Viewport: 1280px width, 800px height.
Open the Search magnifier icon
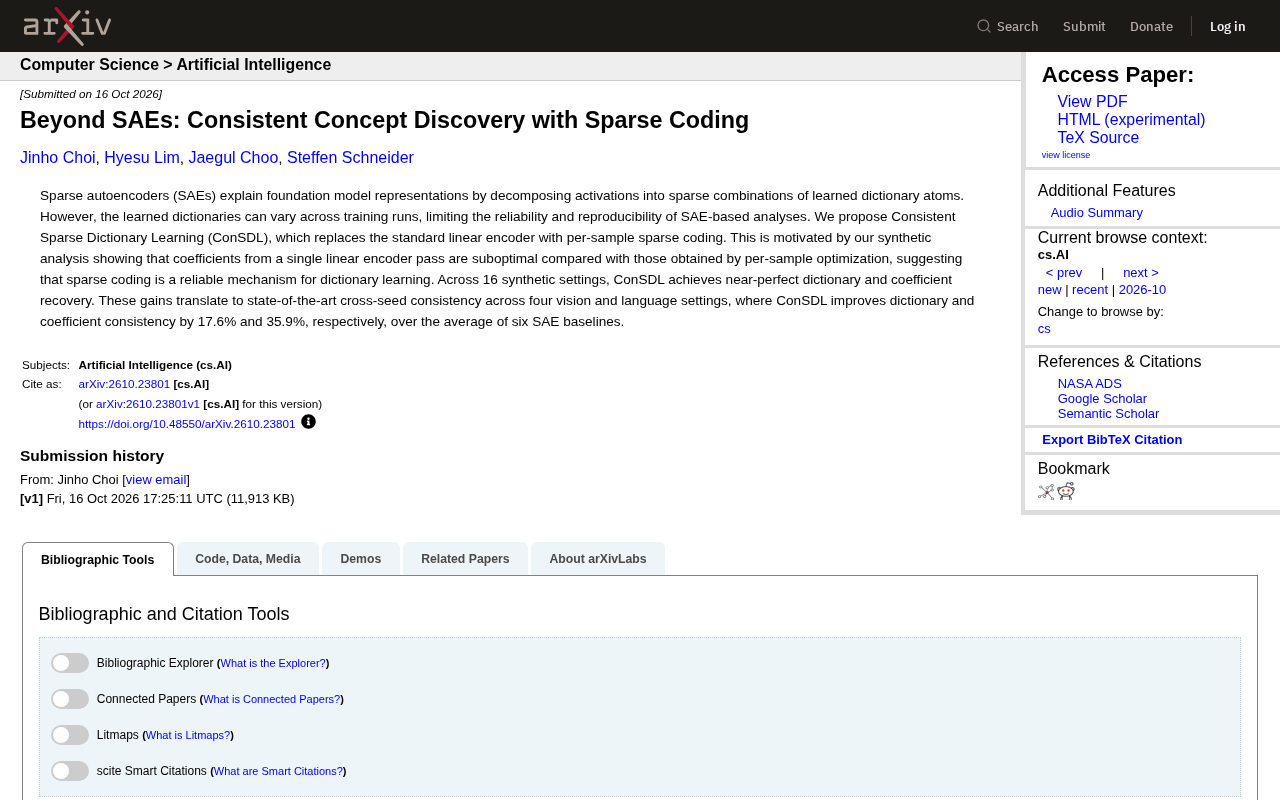pos(984,26)
